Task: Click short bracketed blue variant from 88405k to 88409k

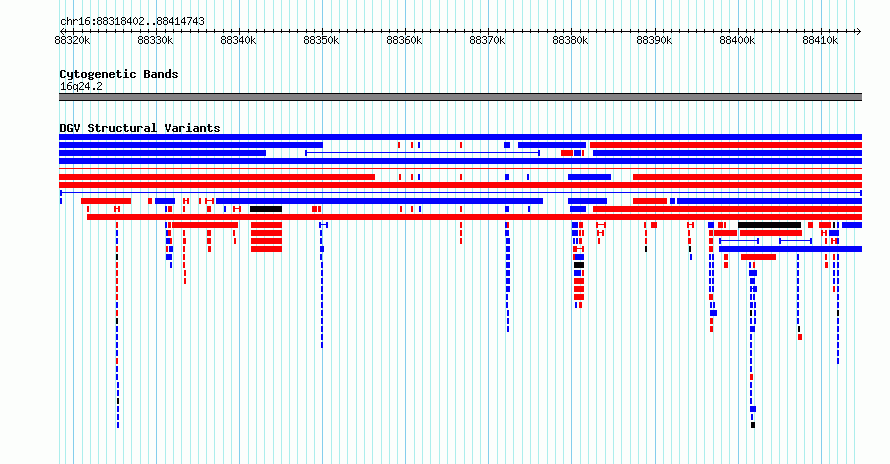Action: 795,241
